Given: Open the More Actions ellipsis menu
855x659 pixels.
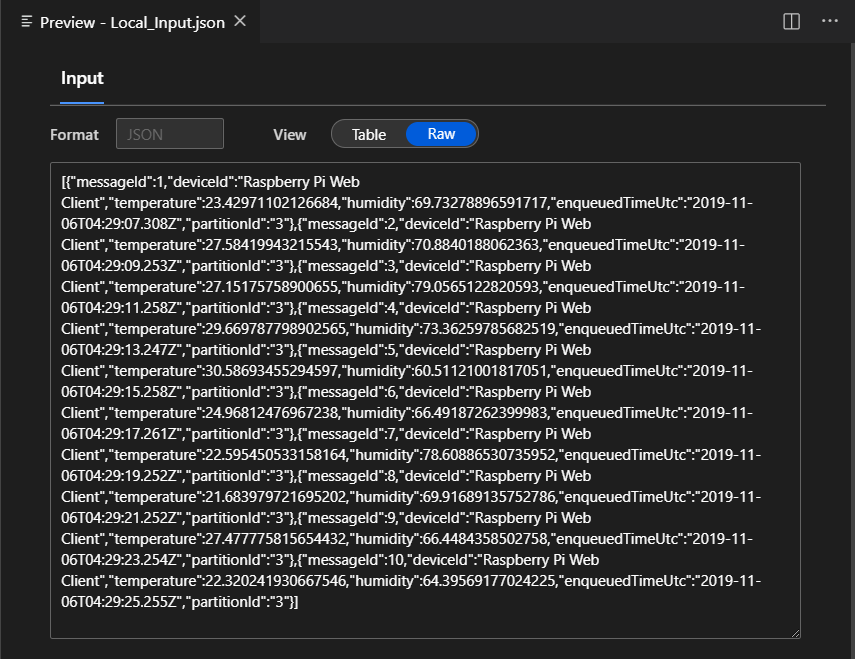Looking at the screenshot, I should coord(829,21).
